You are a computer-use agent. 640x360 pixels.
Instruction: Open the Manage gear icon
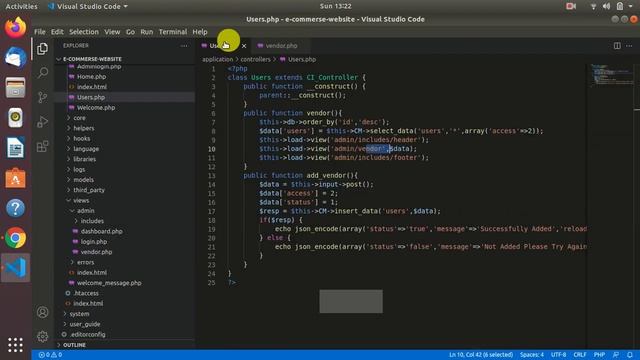coord(42,336)
